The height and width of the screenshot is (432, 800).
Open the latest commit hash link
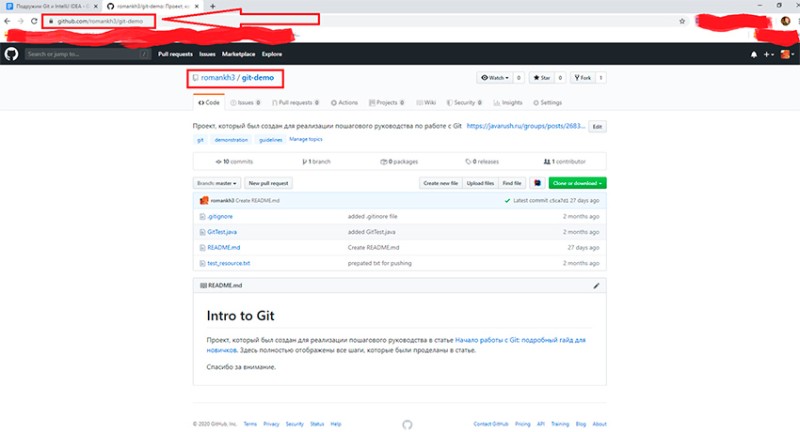coord(559,200)
